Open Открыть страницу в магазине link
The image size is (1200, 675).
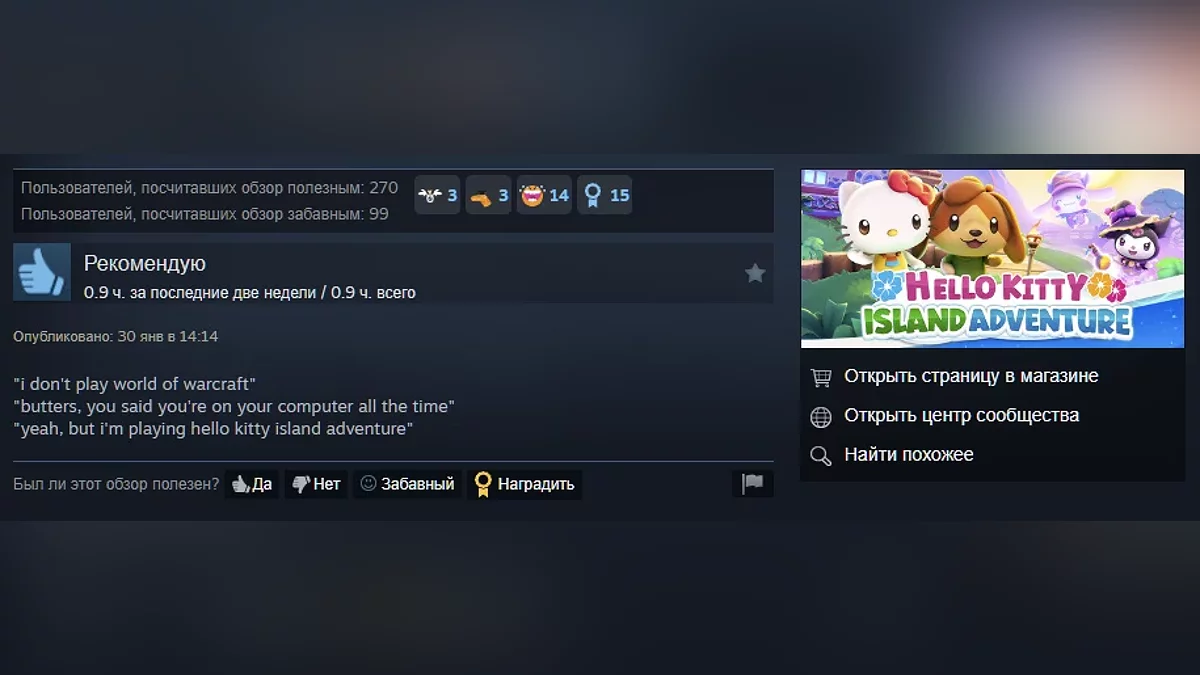click(x=971, y=376)
